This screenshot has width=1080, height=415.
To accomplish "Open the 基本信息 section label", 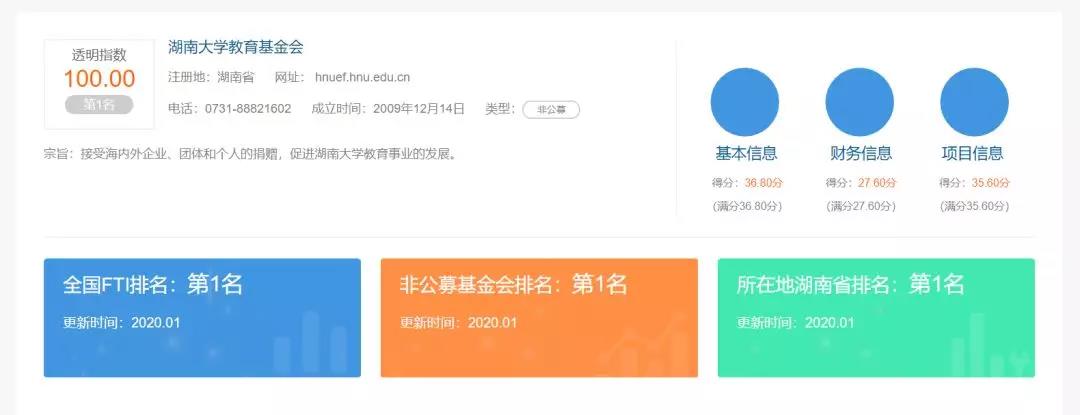I will click(746, 153).
